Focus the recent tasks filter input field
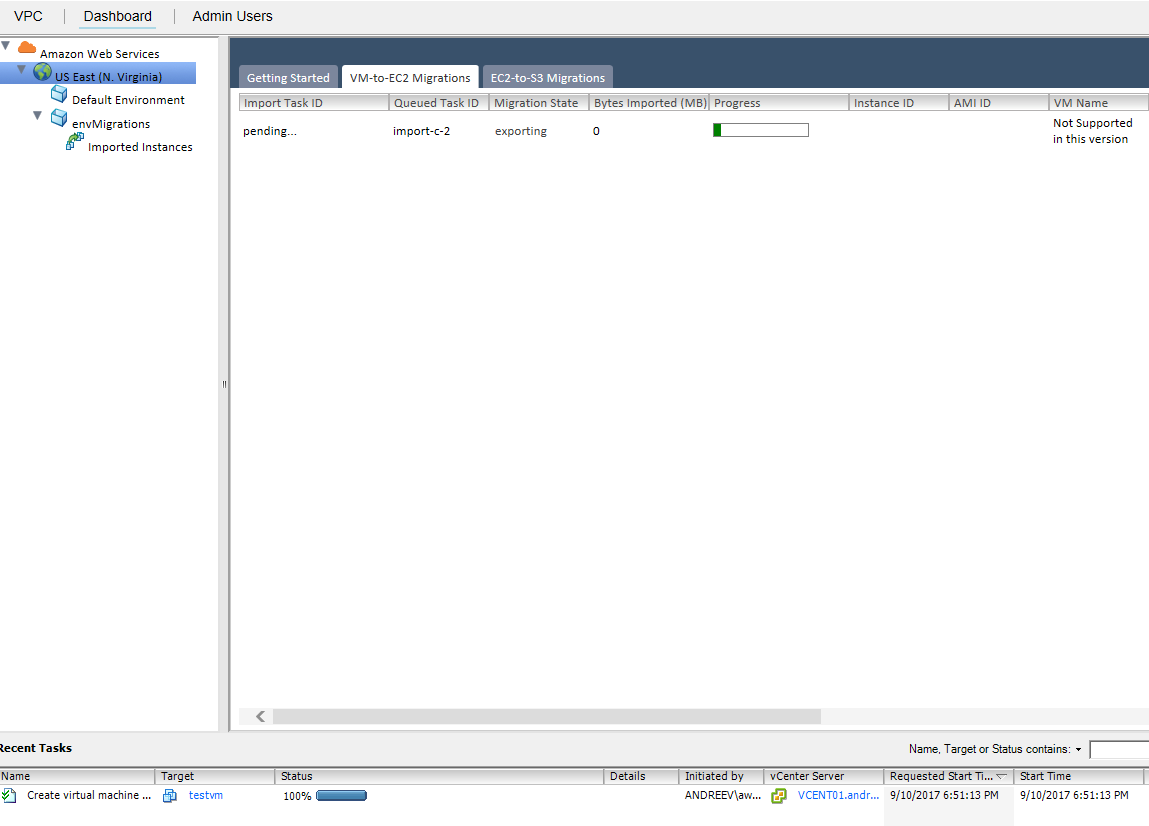The image size is (1149, 826). coord(1119,749)
